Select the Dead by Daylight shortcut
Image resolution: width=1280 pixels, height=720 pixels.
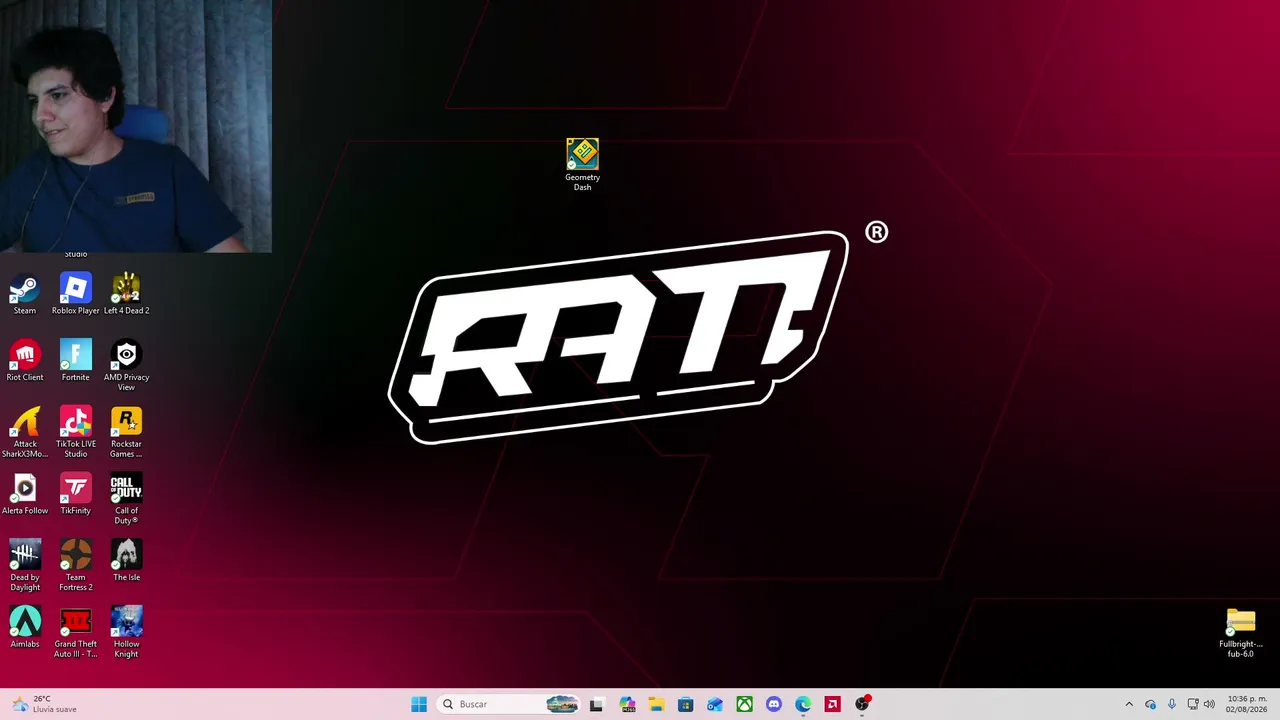[x=24, y=566]
